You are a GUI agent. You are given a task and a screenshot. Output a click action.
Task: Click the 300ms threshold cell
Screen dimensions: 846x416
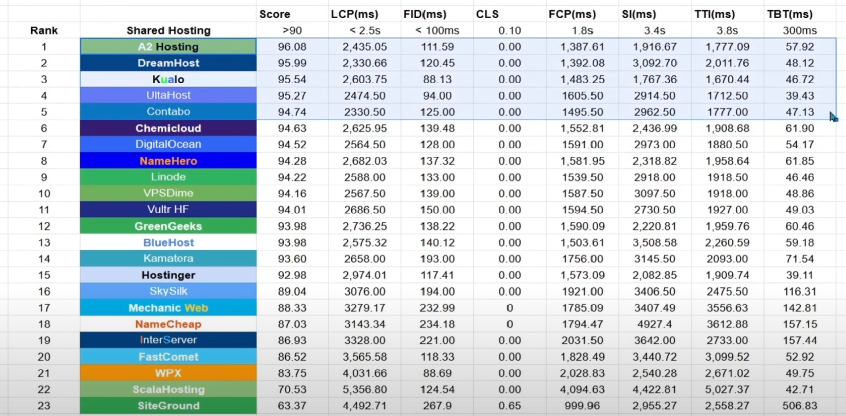click(x=799, y=31)
